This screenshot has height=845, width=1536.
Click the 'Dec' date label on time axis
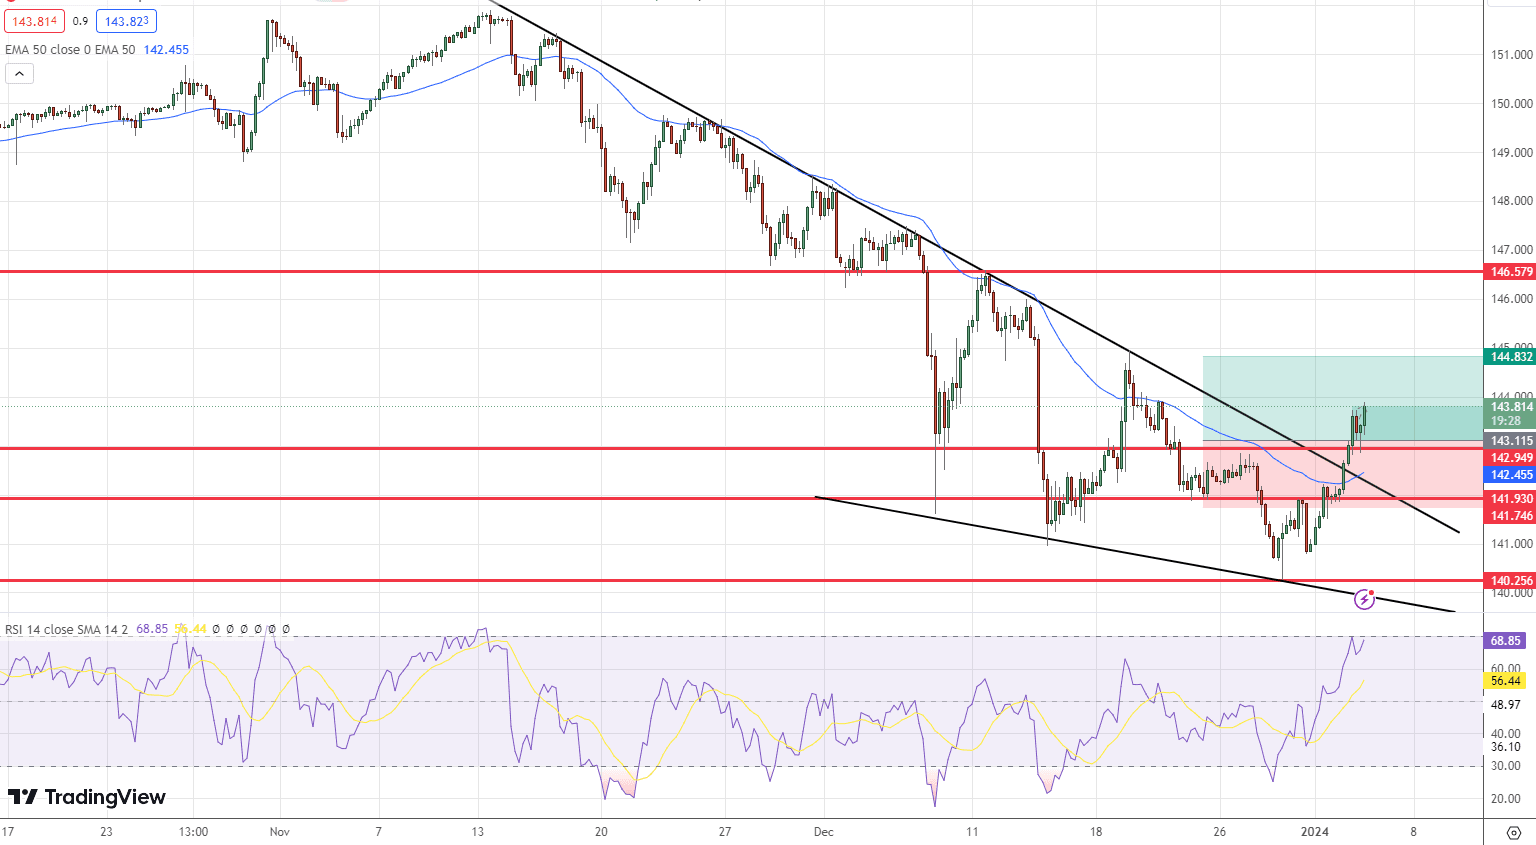[824, 832]
